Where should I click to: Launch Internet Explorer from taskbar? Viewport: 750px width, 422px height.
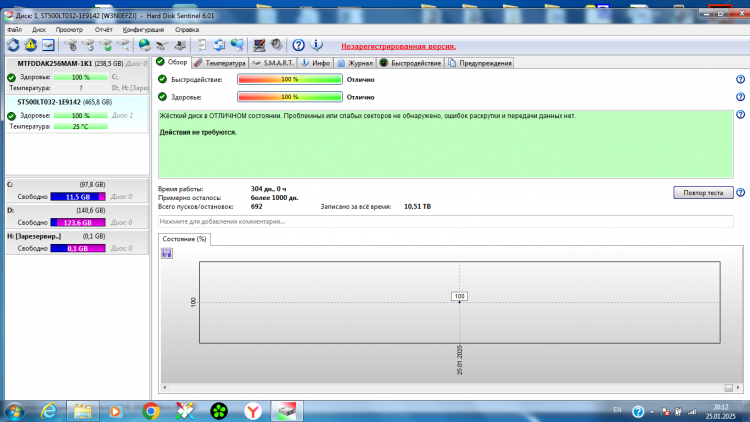click(49, 411)
